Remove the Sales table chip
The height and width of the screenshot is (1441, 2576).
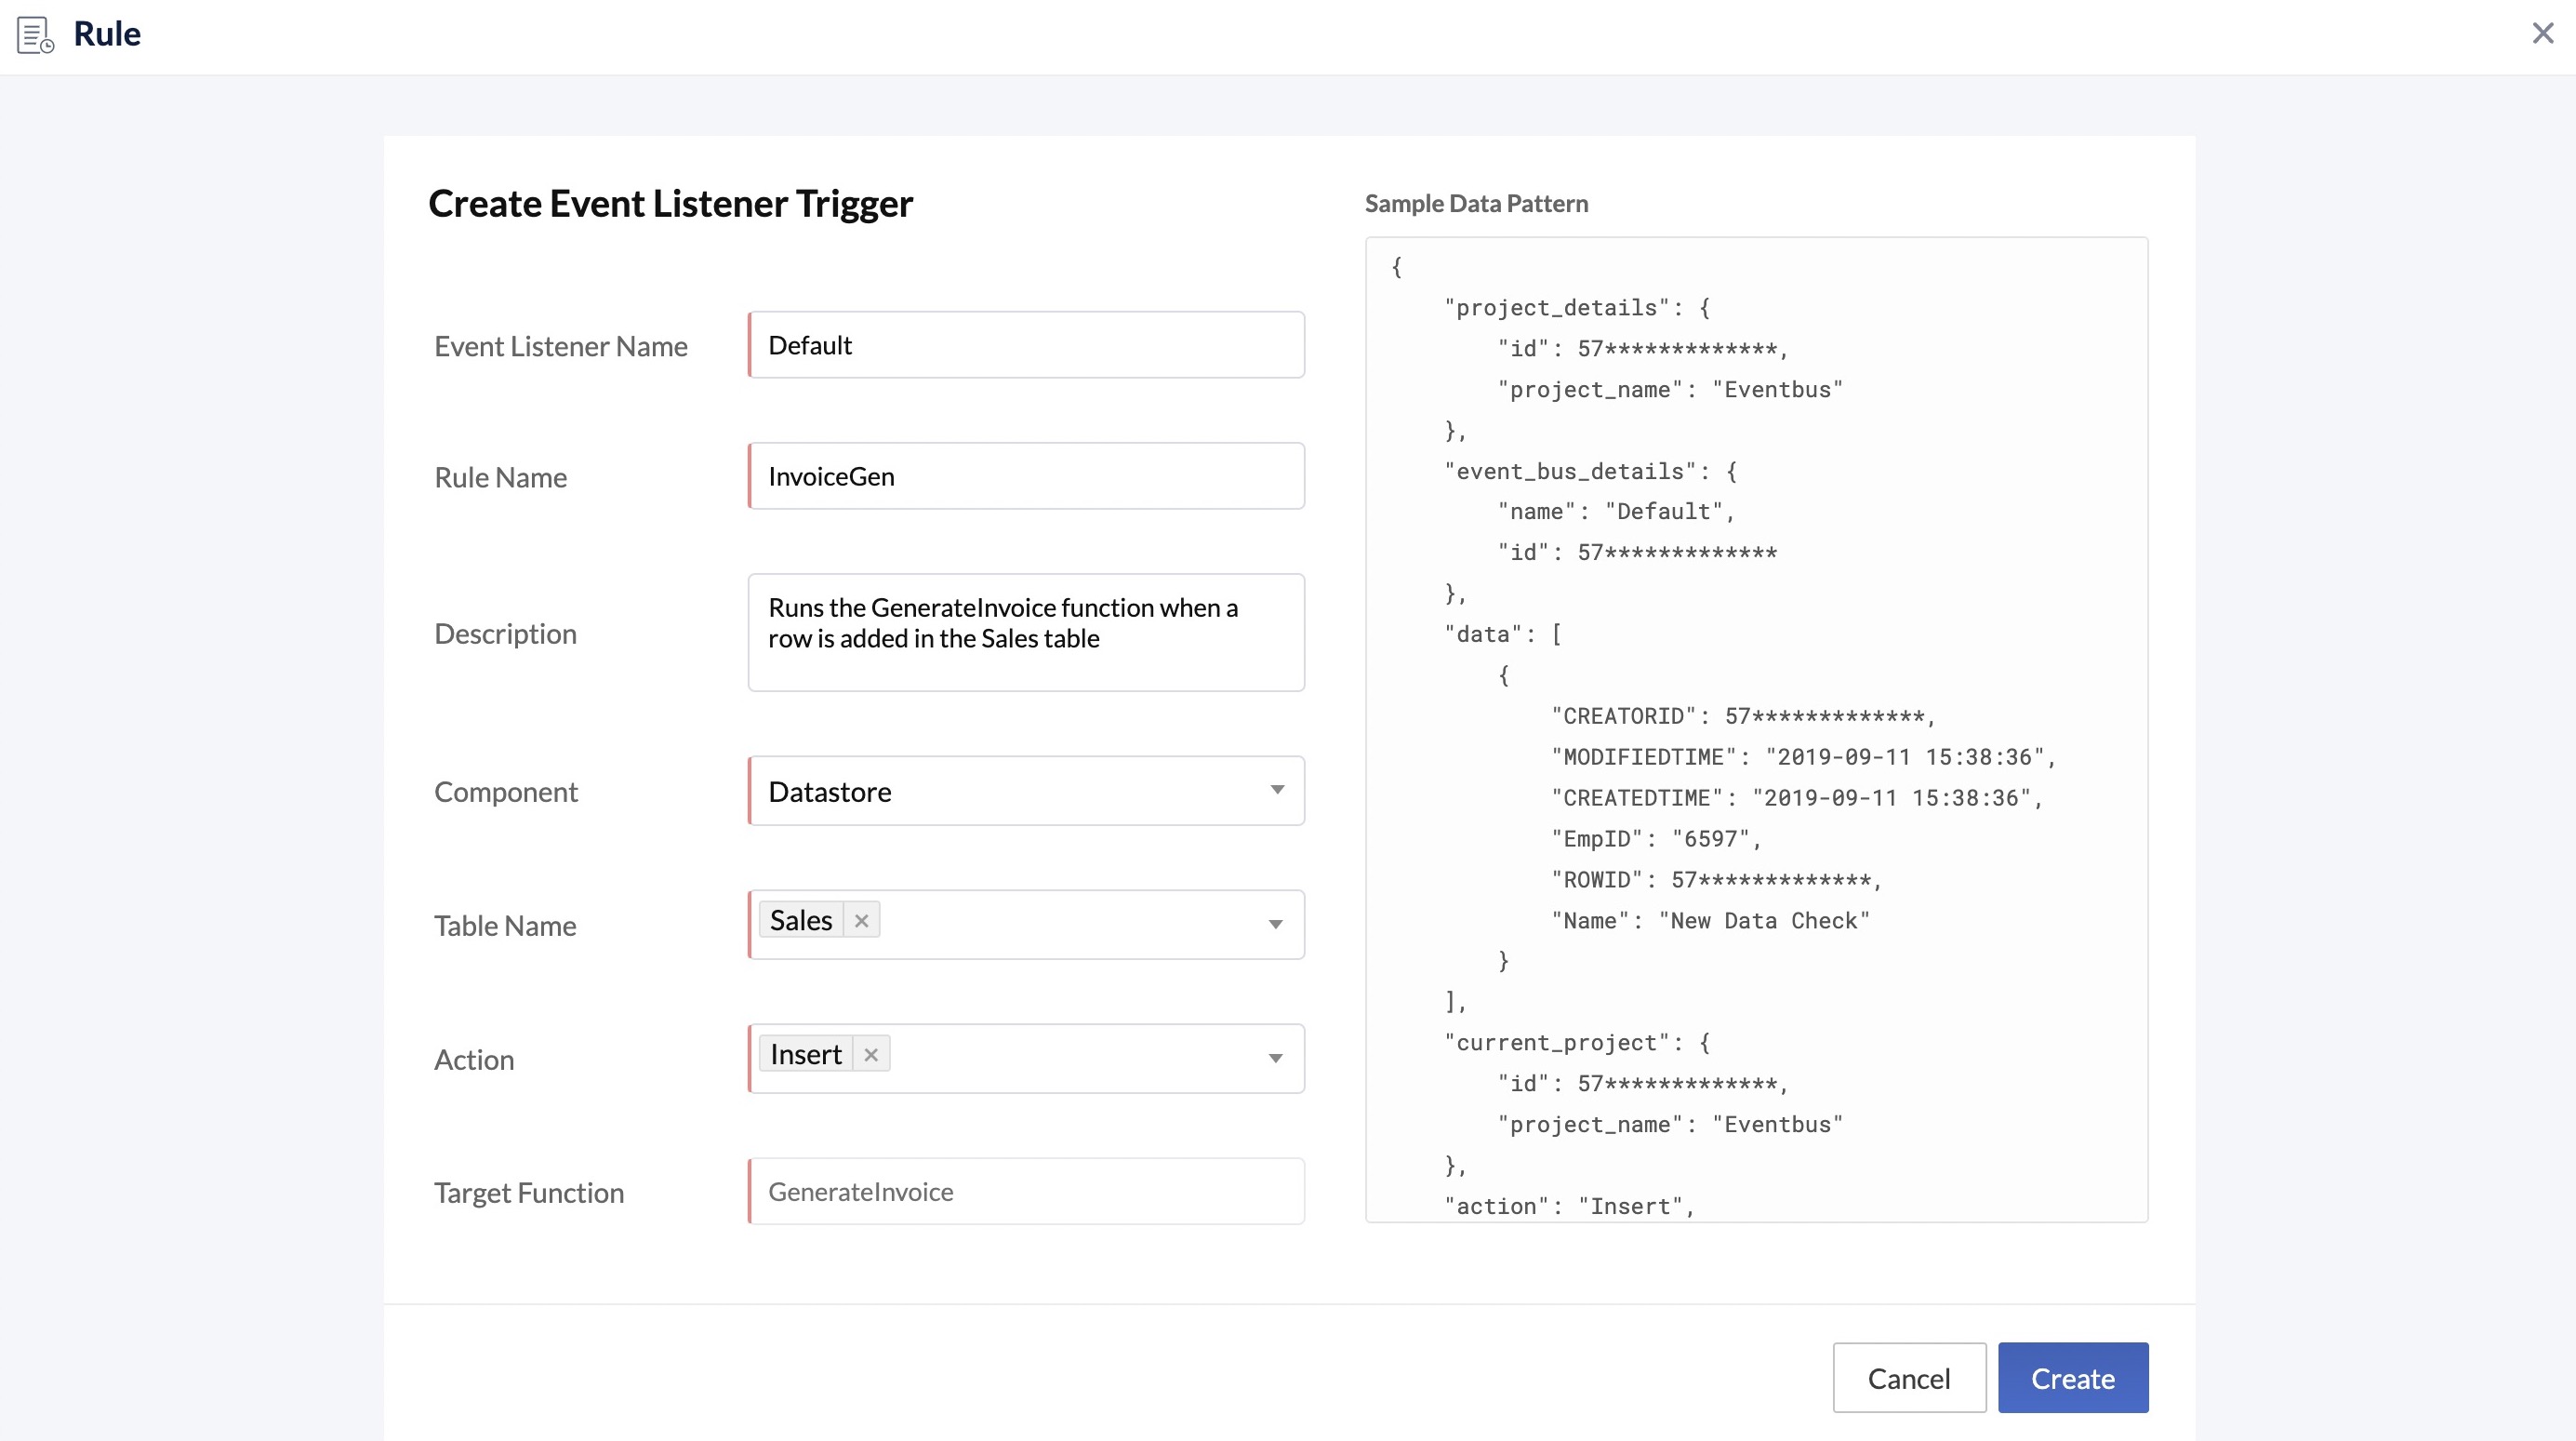coord(861,919)
